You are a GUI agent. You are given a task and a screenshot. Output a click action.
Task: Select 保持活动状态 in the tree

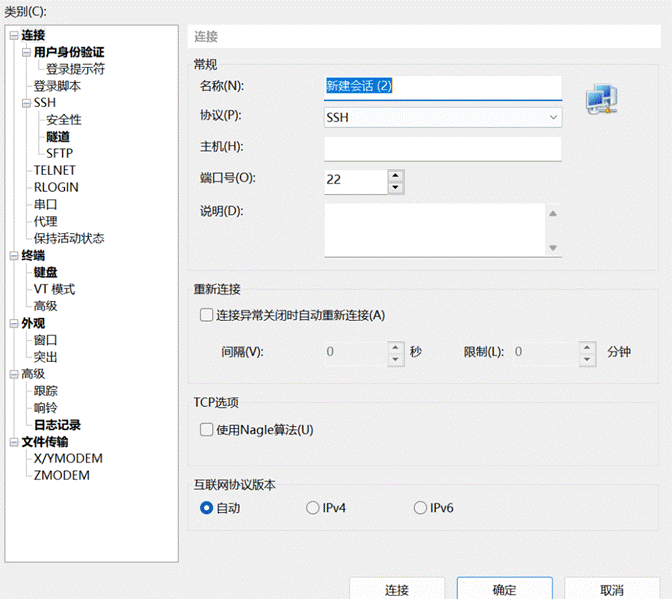coord(69,238)
